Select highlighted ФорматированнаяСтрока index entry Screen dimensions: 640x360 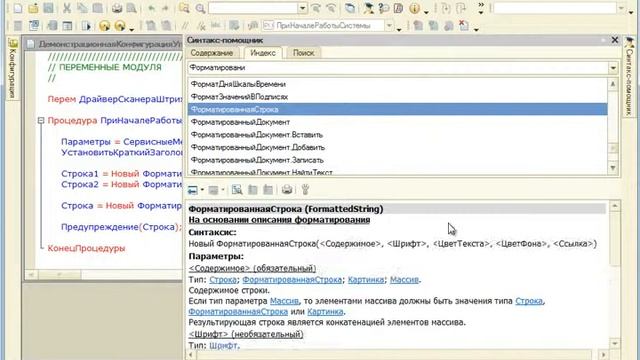[397, 109]
